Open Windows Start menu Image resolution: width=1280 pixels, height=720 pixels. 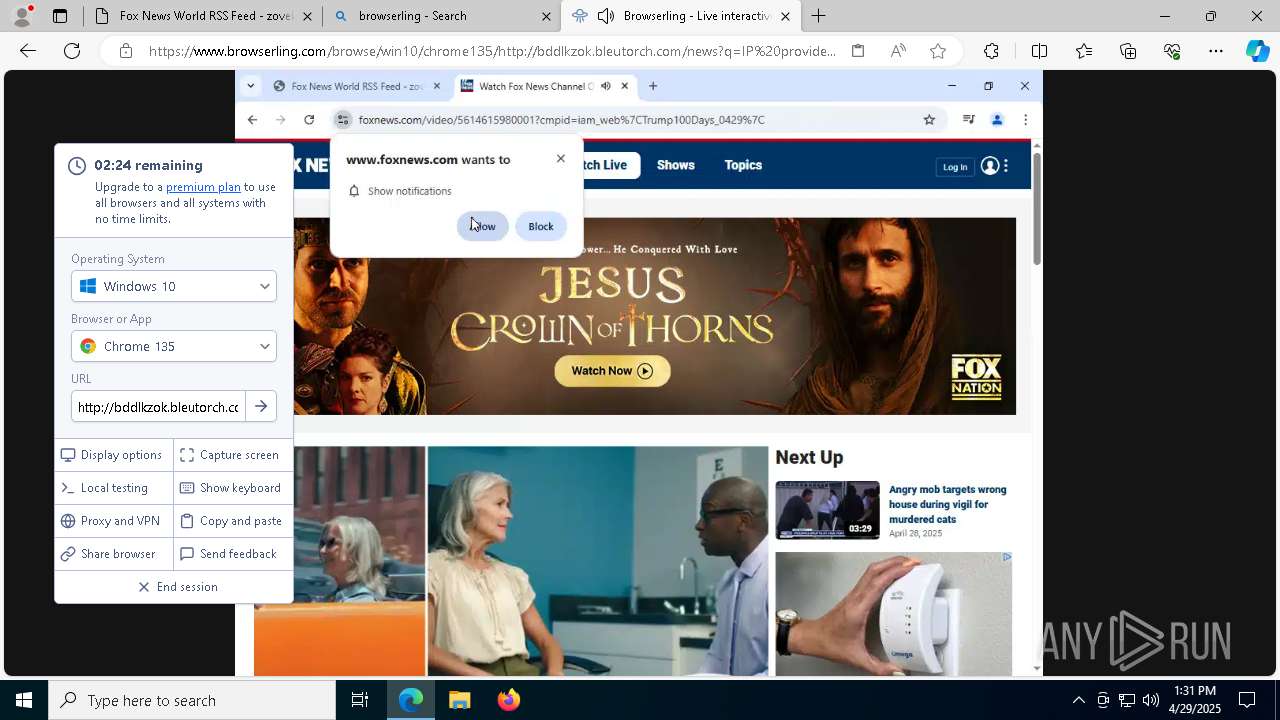point(24,700)
